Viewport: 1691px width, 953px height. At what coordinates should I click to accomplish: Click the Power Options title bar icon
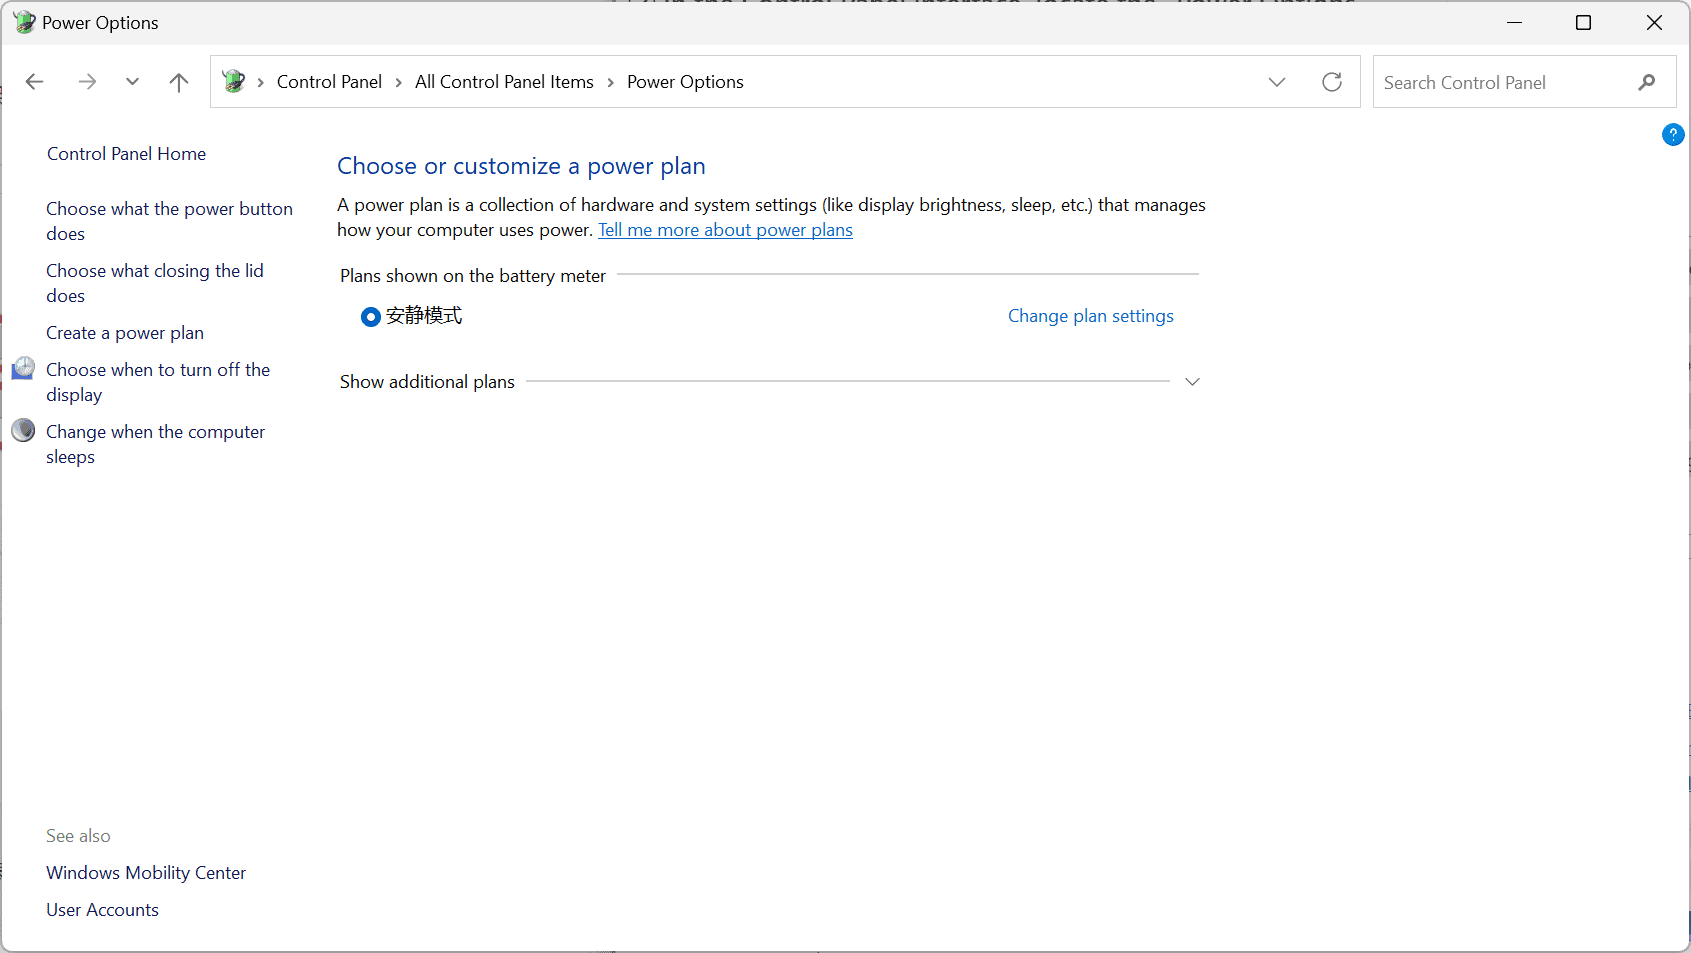[24, 22]
